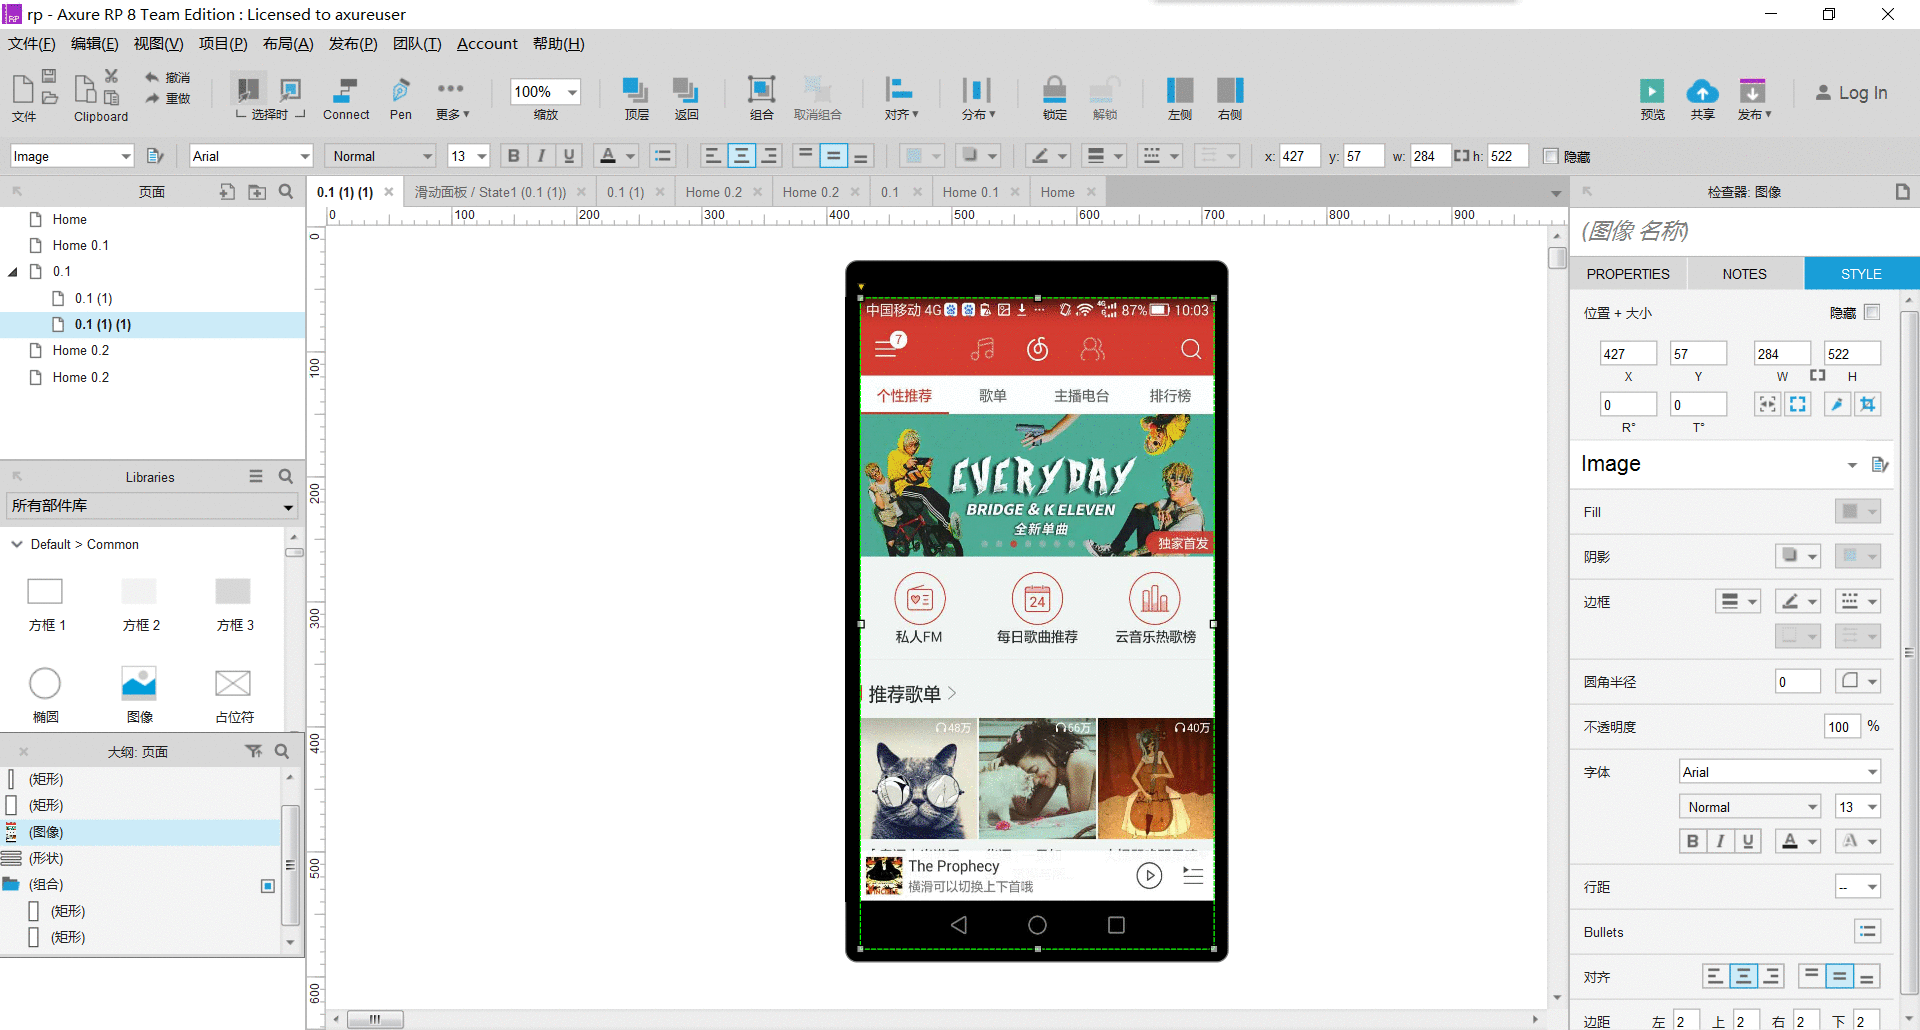Bring widget to front with 顶层
This screenshot has height=1030, width=1920.
click(636, 98)
